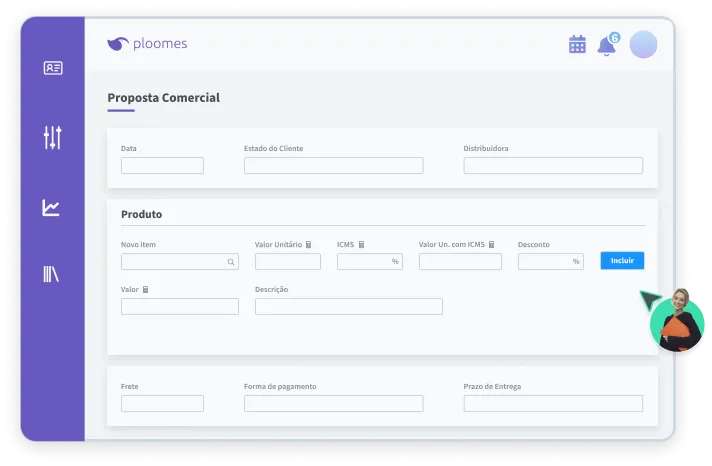Click calculator icon beside Valor Un. com ICMS
This screenshot has width=712, height=466.
coord(491,245)
